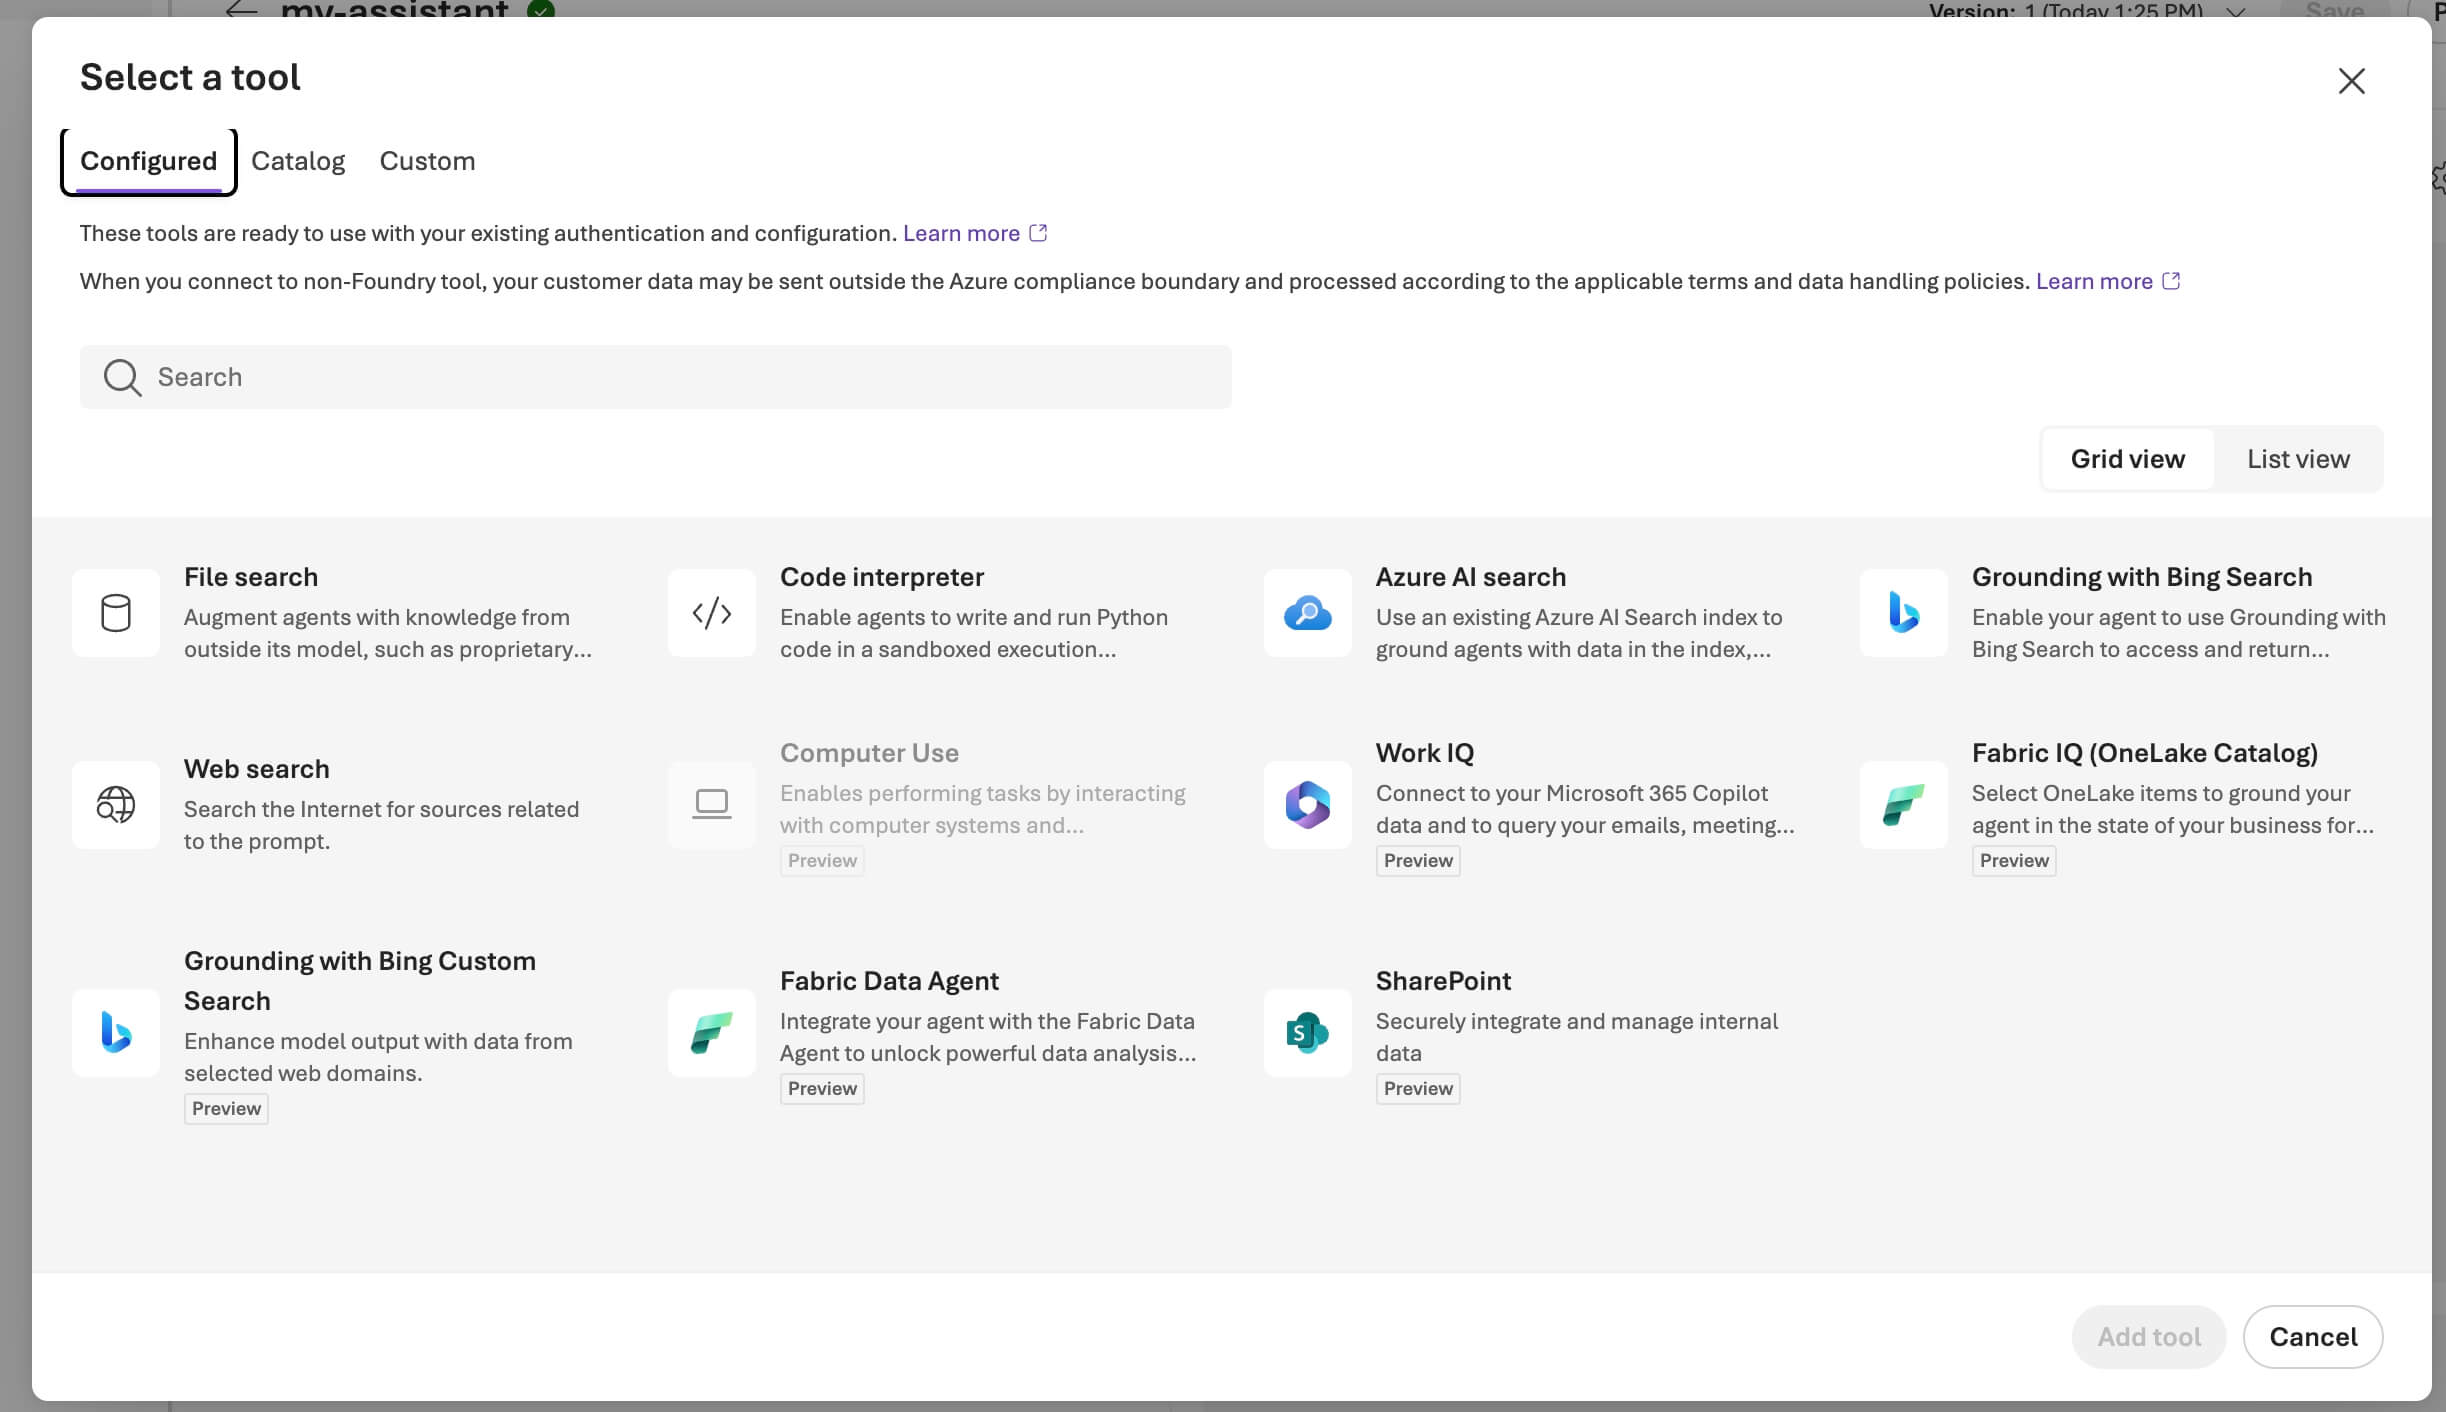Click the Code interpreter title
Image resolution: width=2446 pixels, height=1412 pixels.
point(882,577)
